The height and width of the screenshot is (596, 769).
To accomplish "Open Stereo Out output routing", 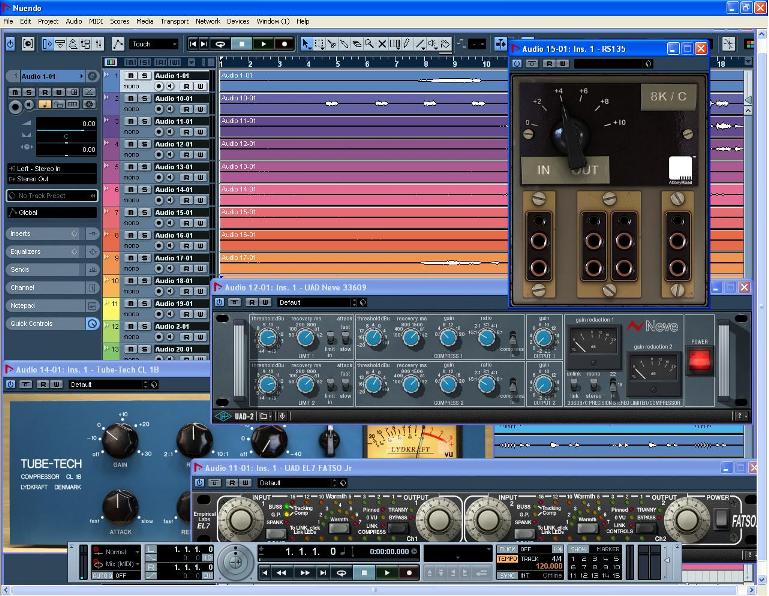I will [52, 179].
